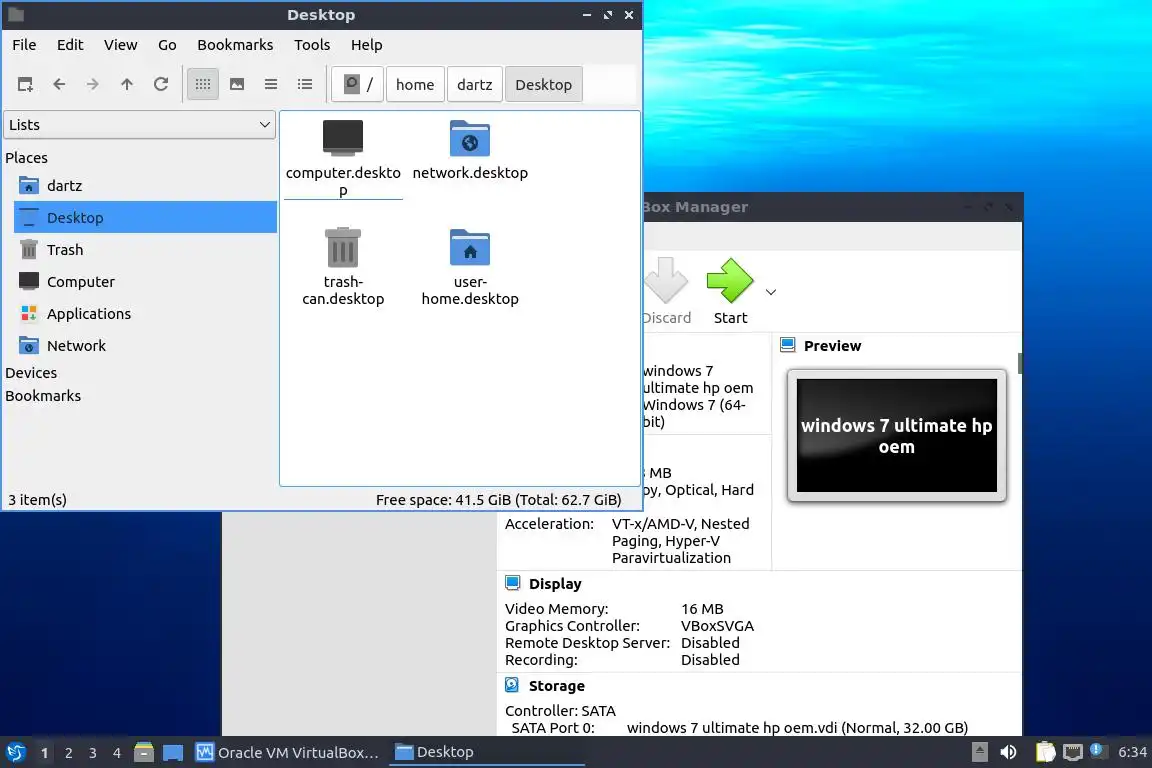
Task: Open the Display section header
Action: [555, 584]
